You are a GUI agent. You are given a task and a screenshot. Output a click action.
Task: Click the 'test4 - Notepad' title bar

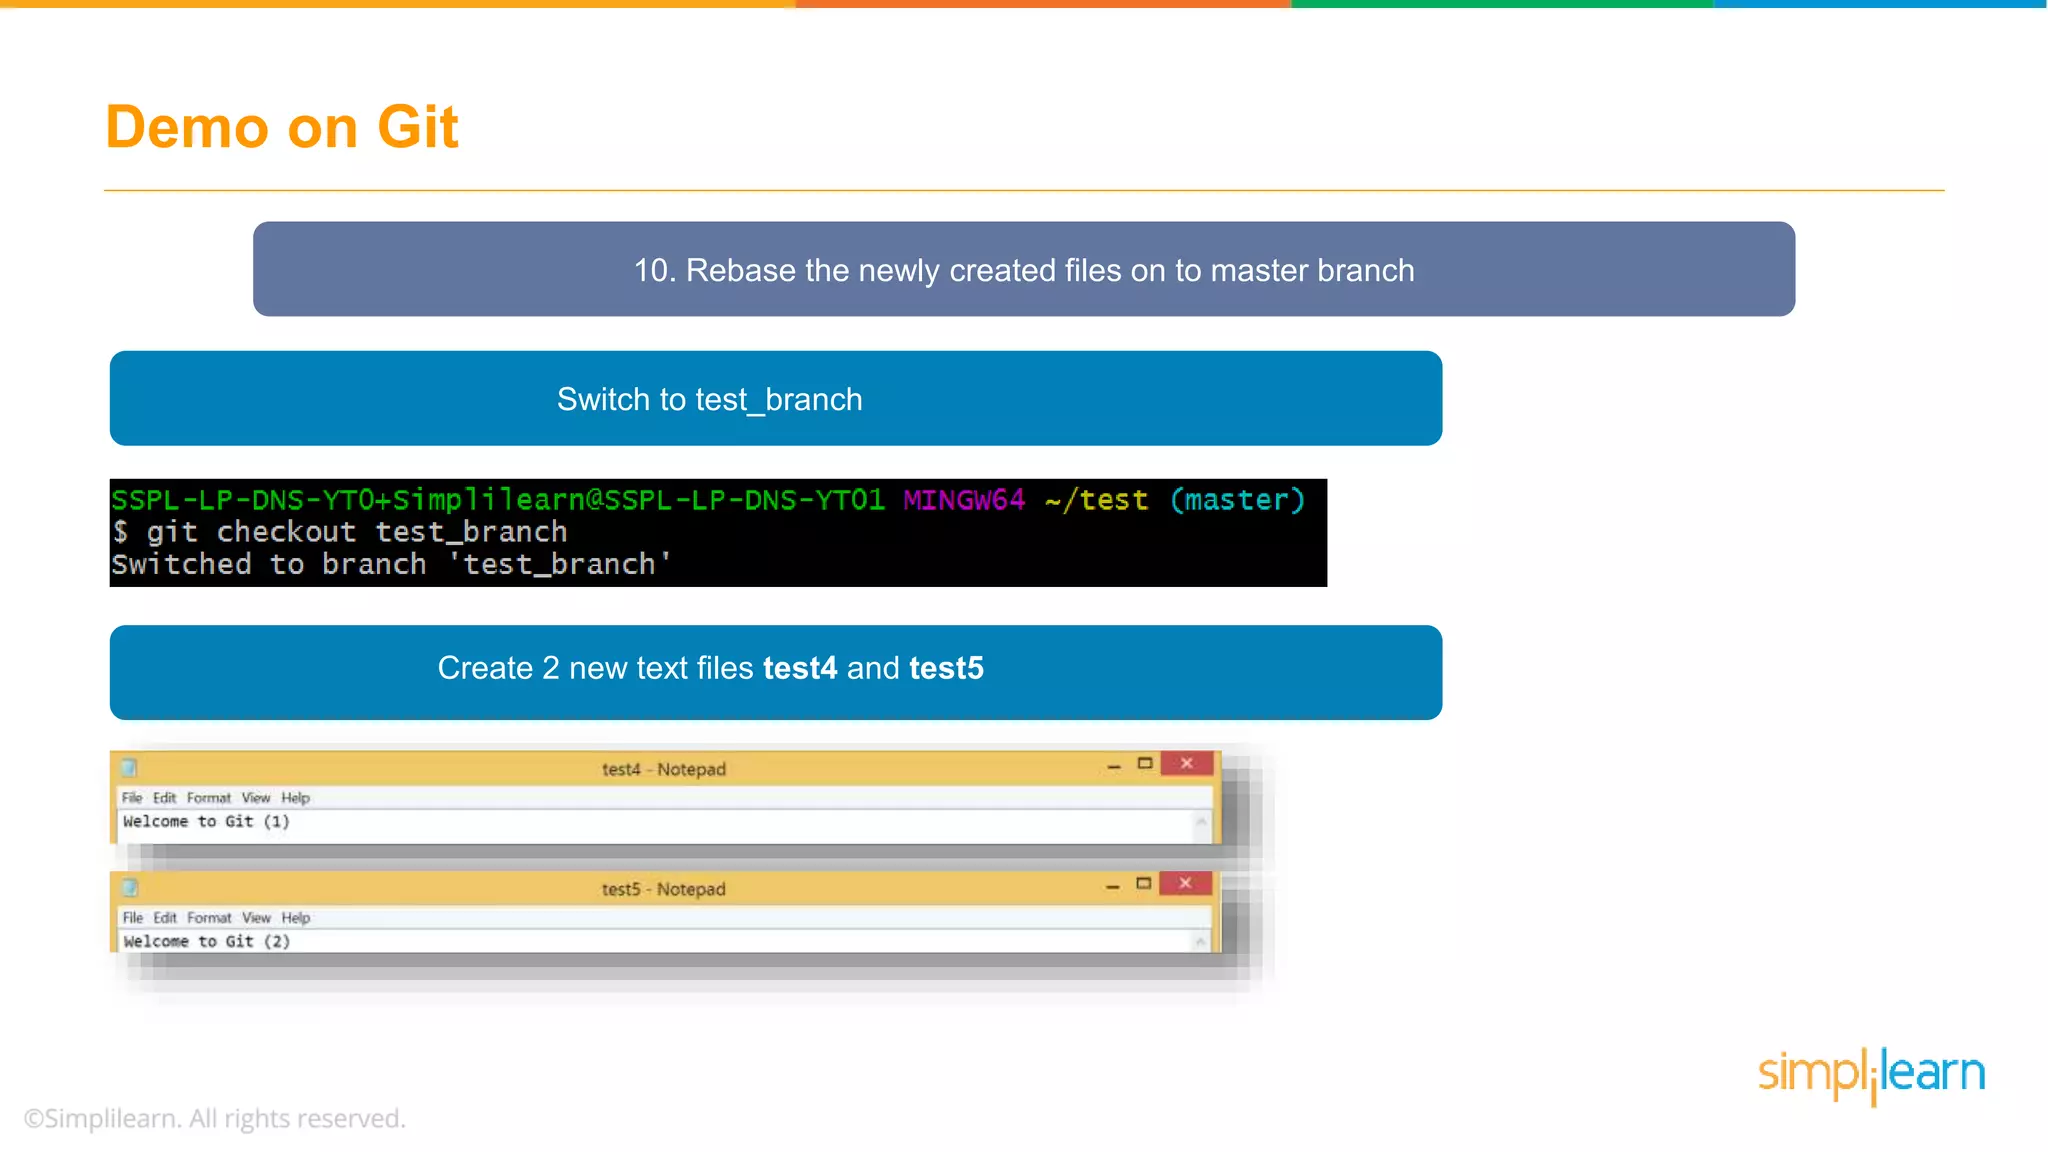[x=664, y=769]
